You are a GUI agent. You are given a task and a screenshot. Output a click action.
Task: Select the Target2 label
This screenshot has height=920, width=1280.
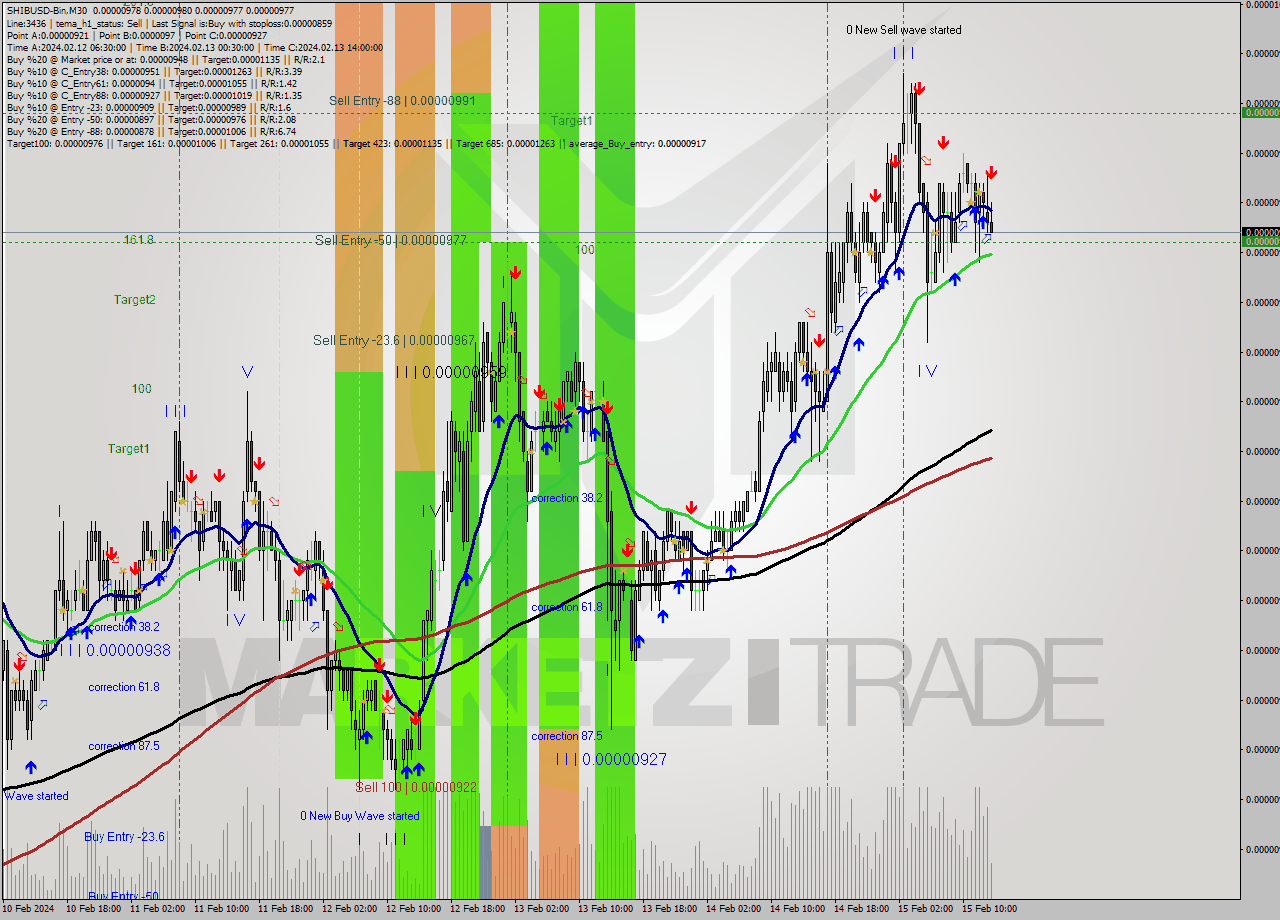(x=134, y=299)
